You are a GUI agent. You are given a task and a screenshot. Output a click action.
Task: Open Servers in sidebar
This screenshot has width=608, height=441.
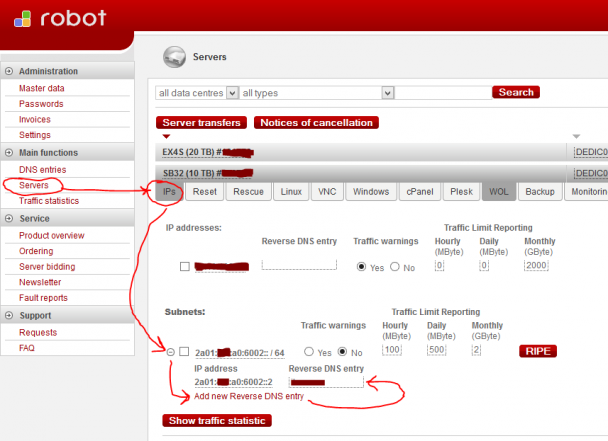34,185
